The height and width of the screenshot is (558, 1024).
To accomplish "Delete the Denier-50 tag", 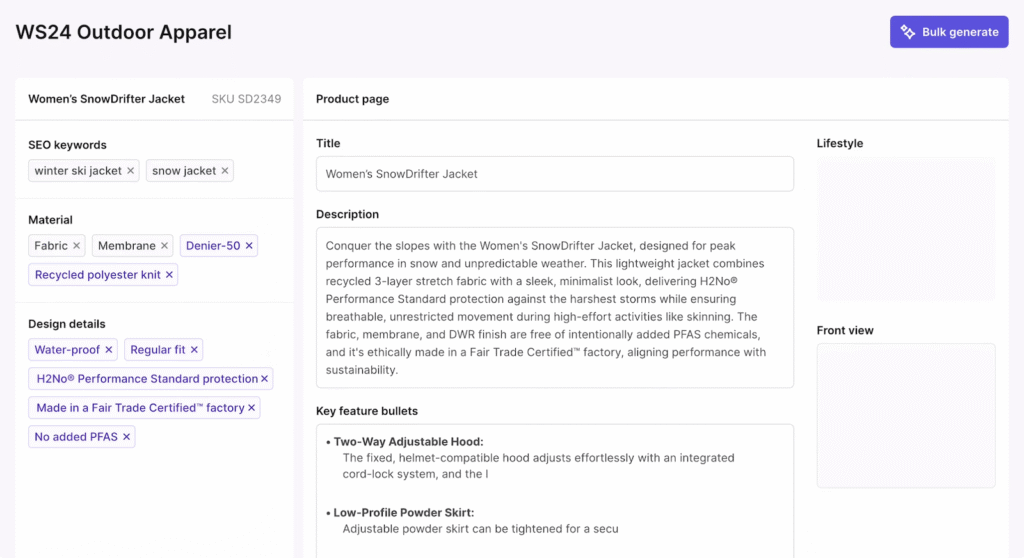I will 249,246.
